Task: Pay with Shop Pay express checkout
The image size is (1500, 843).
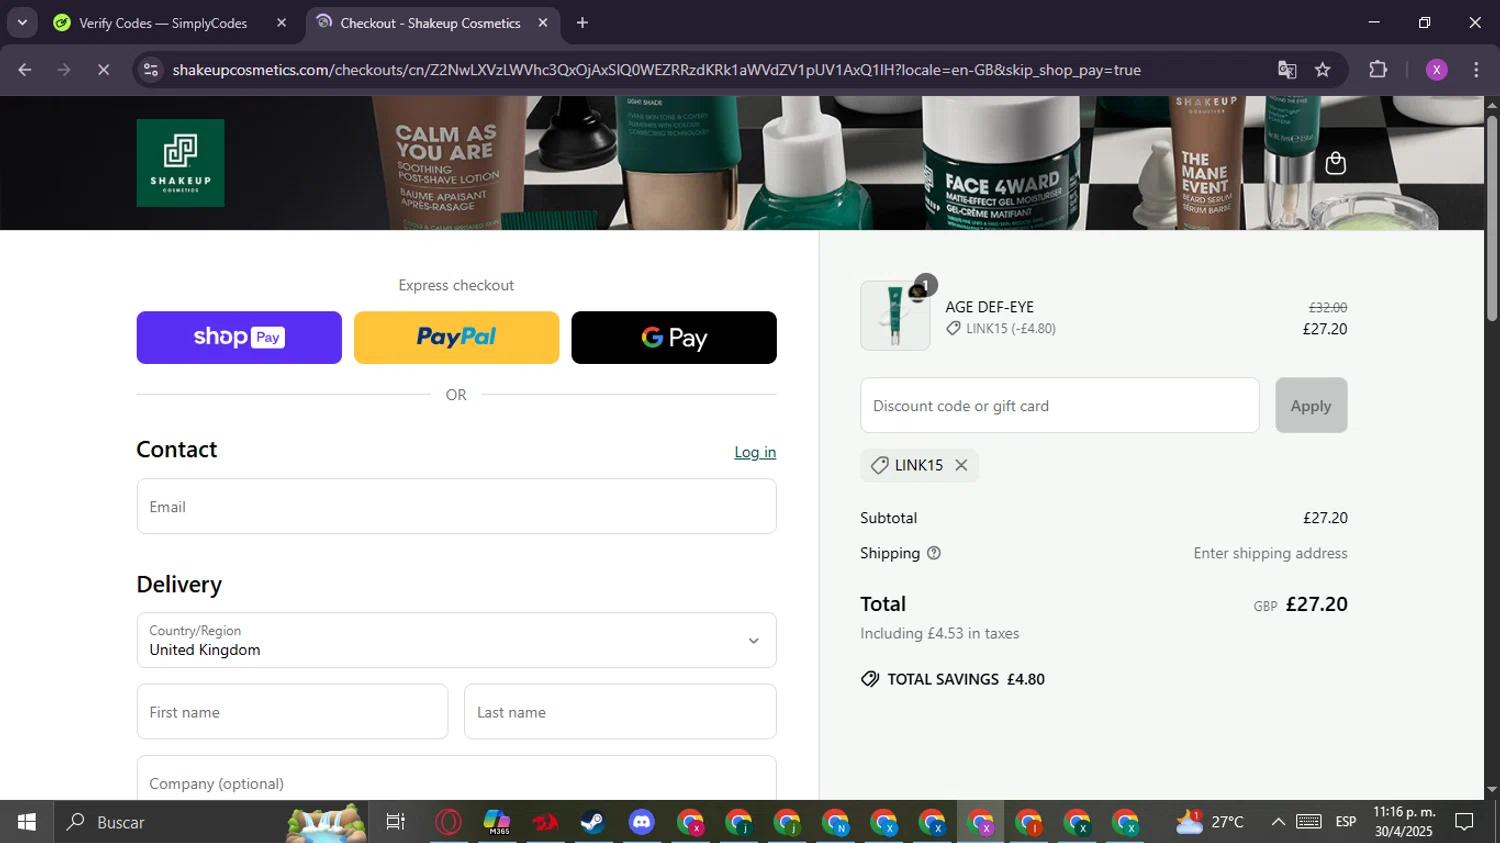Action: click(239, 337)
